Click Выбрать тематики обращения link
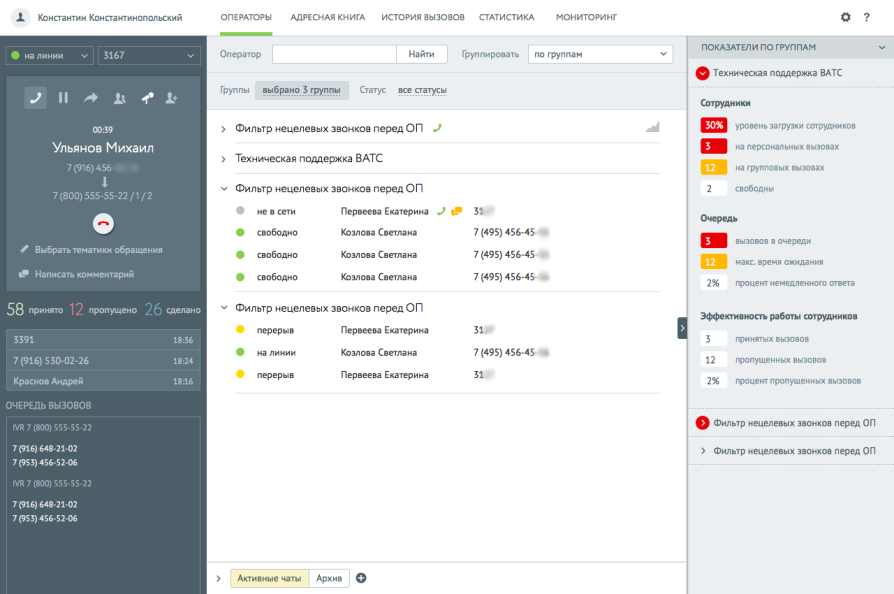This screenshot has width=894, height=594. [99, 250]
